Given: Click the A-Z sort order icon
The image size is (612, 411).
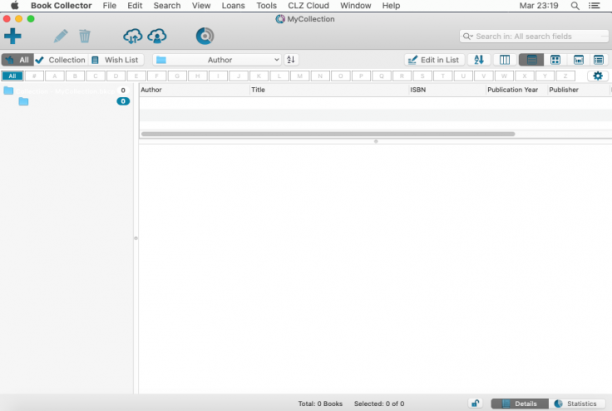Looking at the screenshot, I should click(x=479, y=60).
